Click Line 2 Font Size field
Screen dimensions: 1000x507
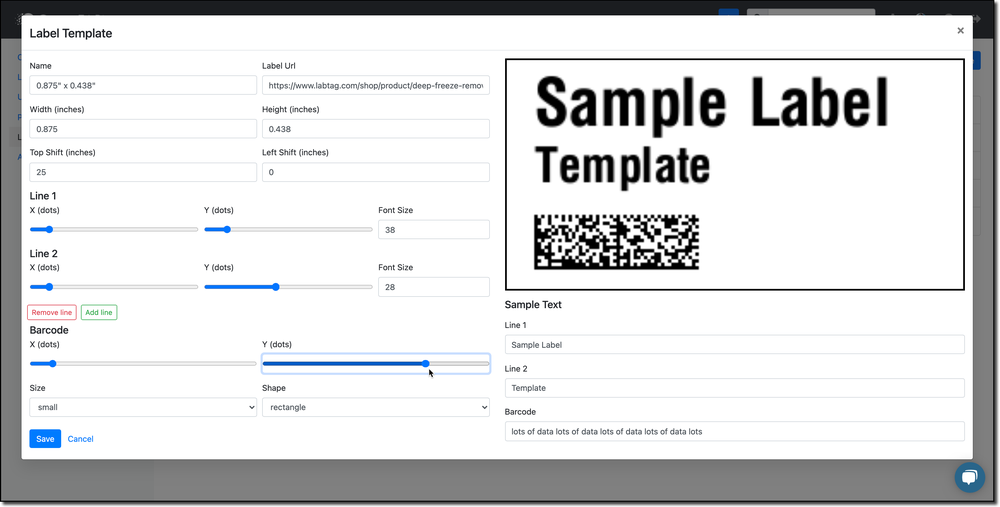434,287
